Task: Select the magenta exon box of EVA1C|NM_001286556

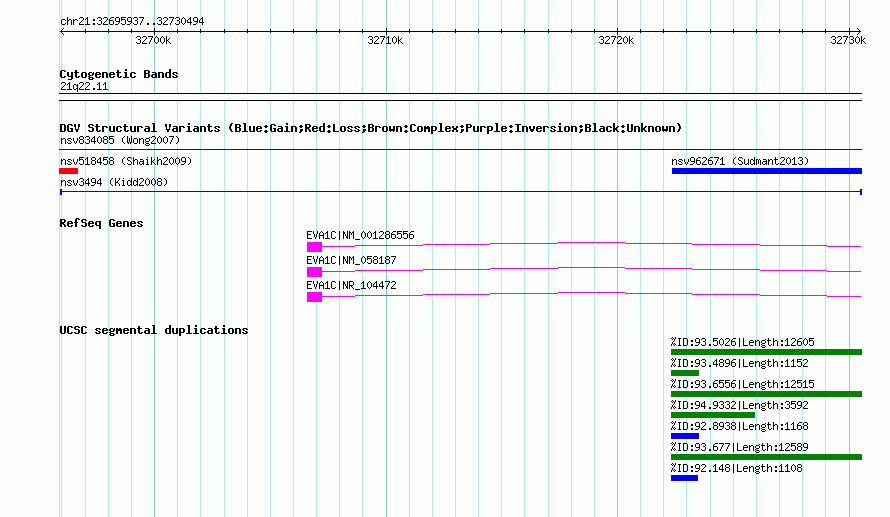Action: pos(314,247)
